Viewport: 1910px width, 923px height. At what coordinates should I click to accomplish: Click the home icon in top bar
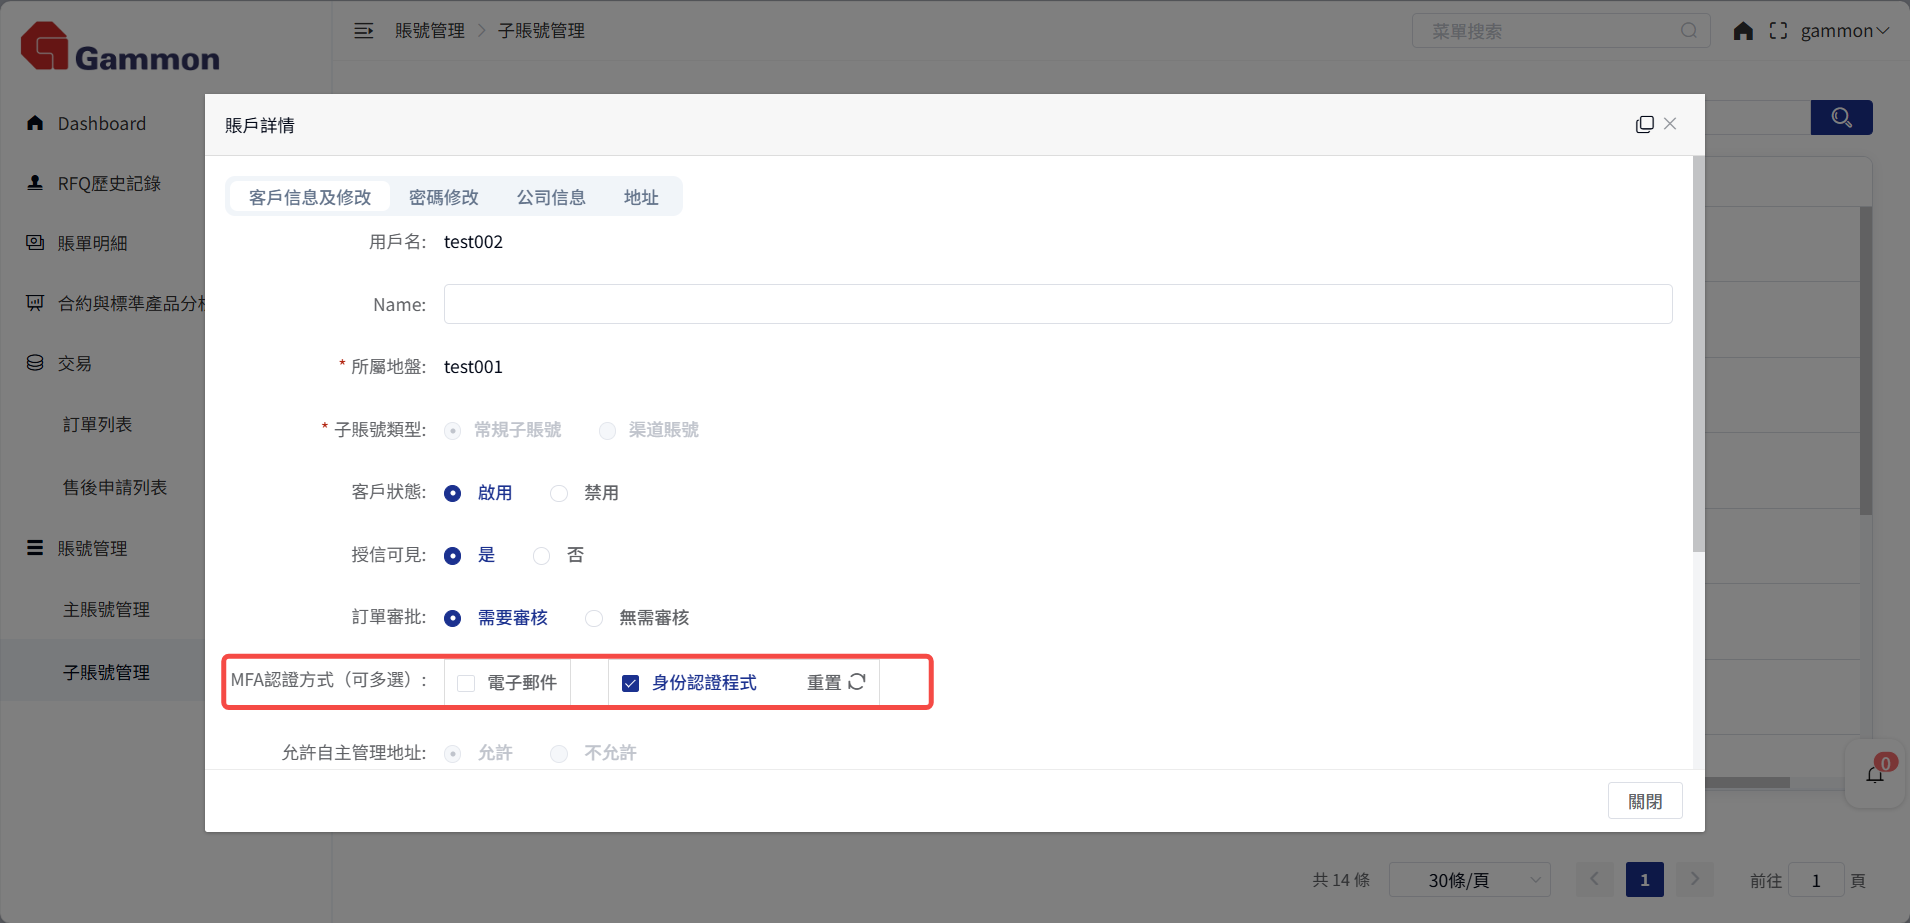[x=1743, y=31]
